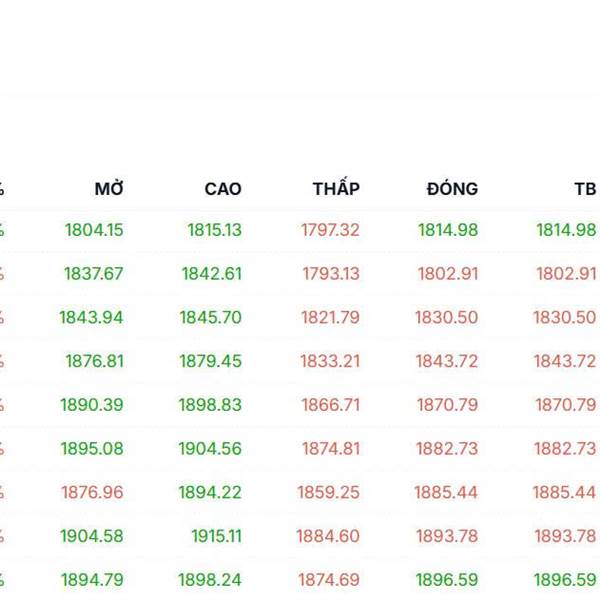Click the low value 1859.25
The image size is (600, 600).
328,492
